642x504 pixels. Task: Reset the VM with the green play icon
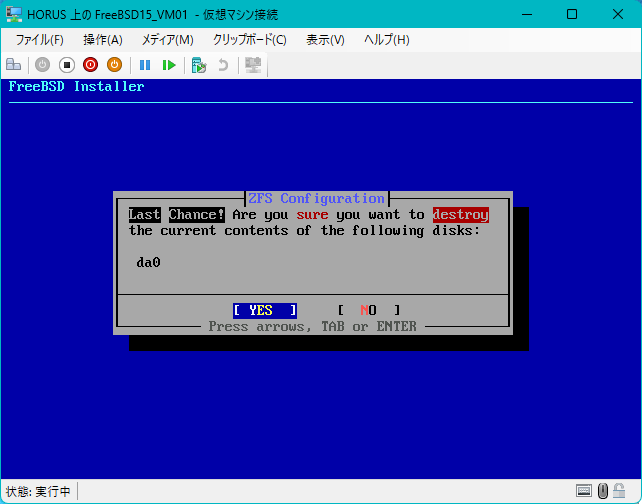click(169, 65)
